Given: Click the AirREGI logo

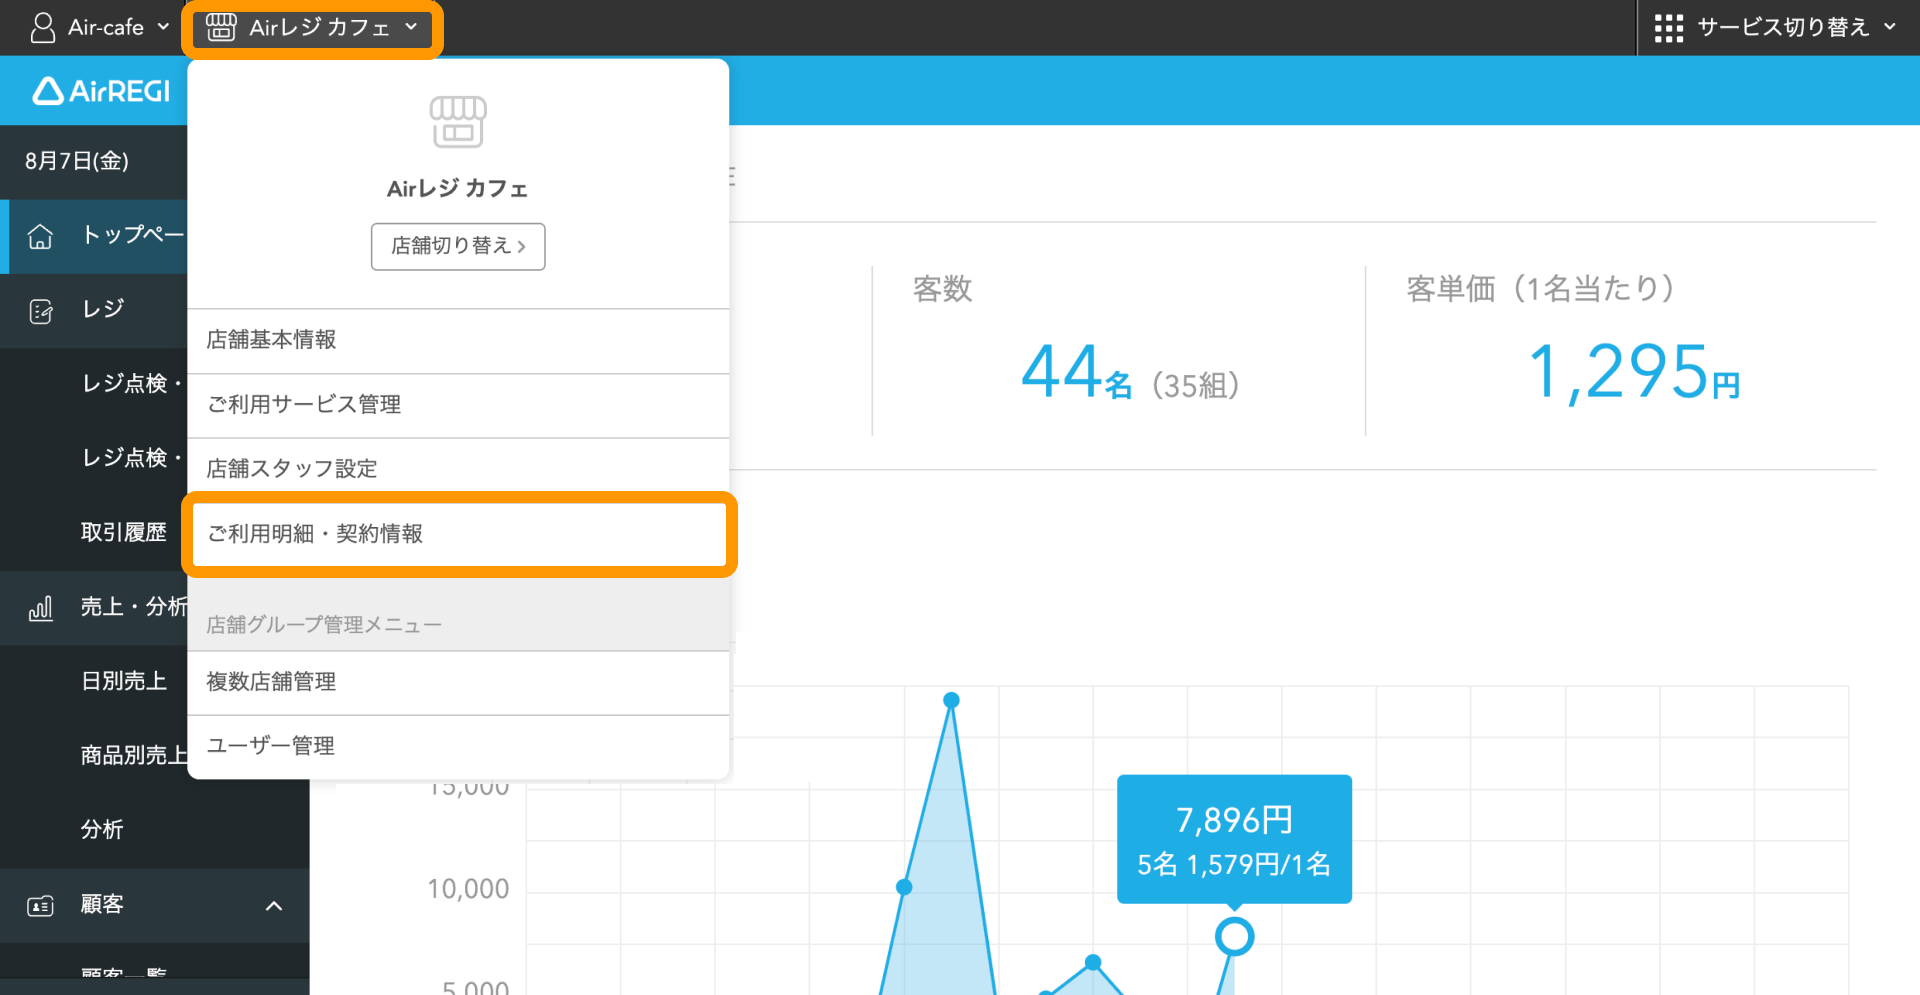Looking at the screenshot, I should [102, 91].
